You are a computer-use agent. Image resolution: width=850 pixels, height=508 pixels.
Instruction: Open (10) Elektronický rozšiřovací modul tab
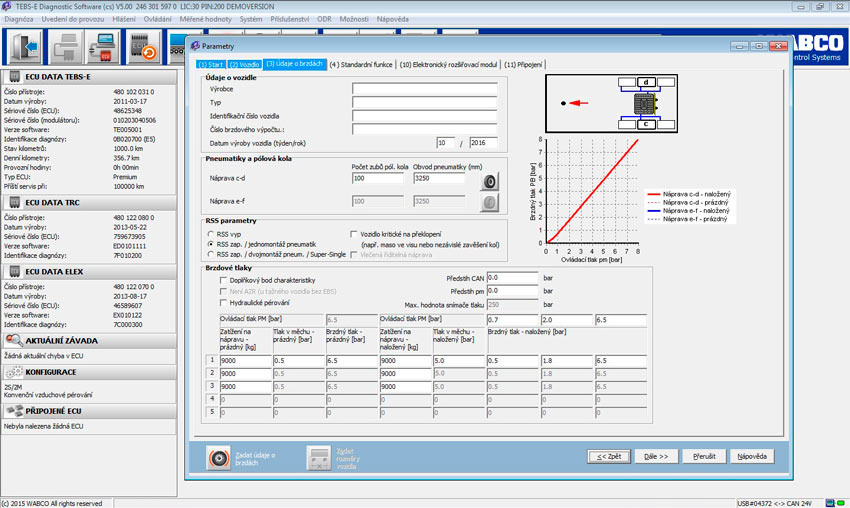point(448,65)
